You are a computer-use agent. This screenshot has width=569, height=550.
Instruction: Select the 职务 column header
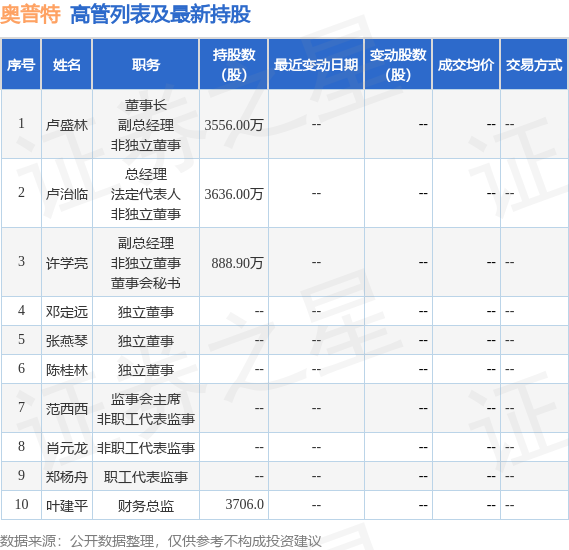coord(146,65)
